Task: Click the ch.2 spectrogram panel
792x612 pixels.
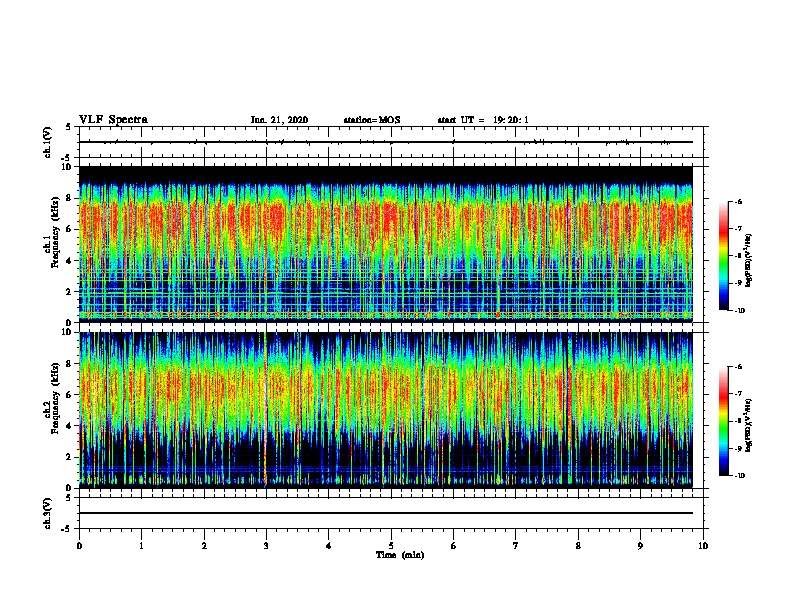Action: tap(386, 410)
